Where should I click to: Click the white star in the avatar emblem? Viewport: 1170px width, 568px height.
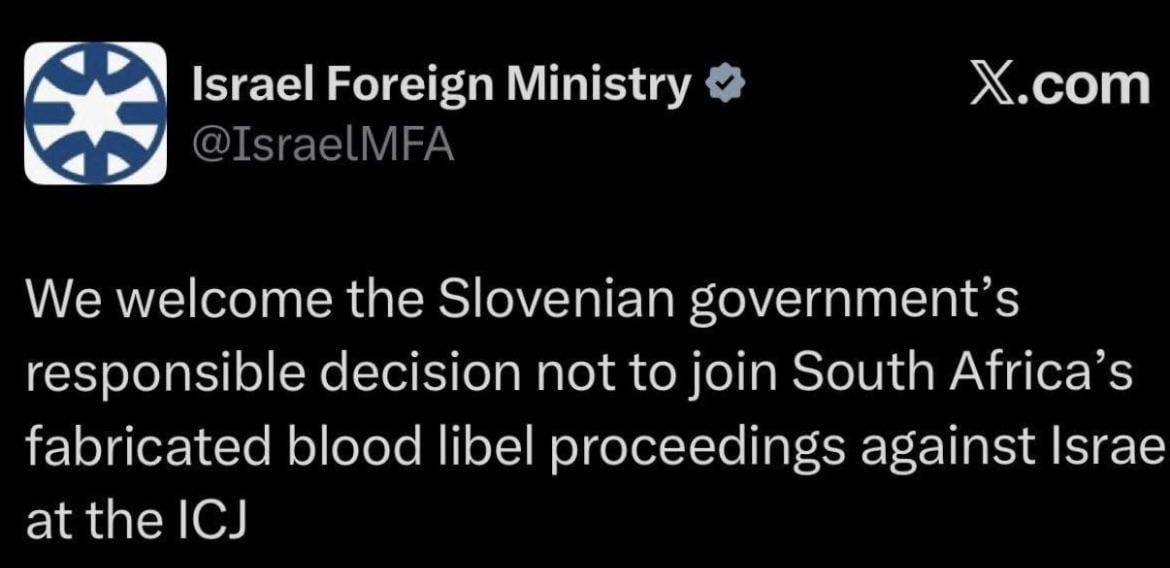point(95,113)
